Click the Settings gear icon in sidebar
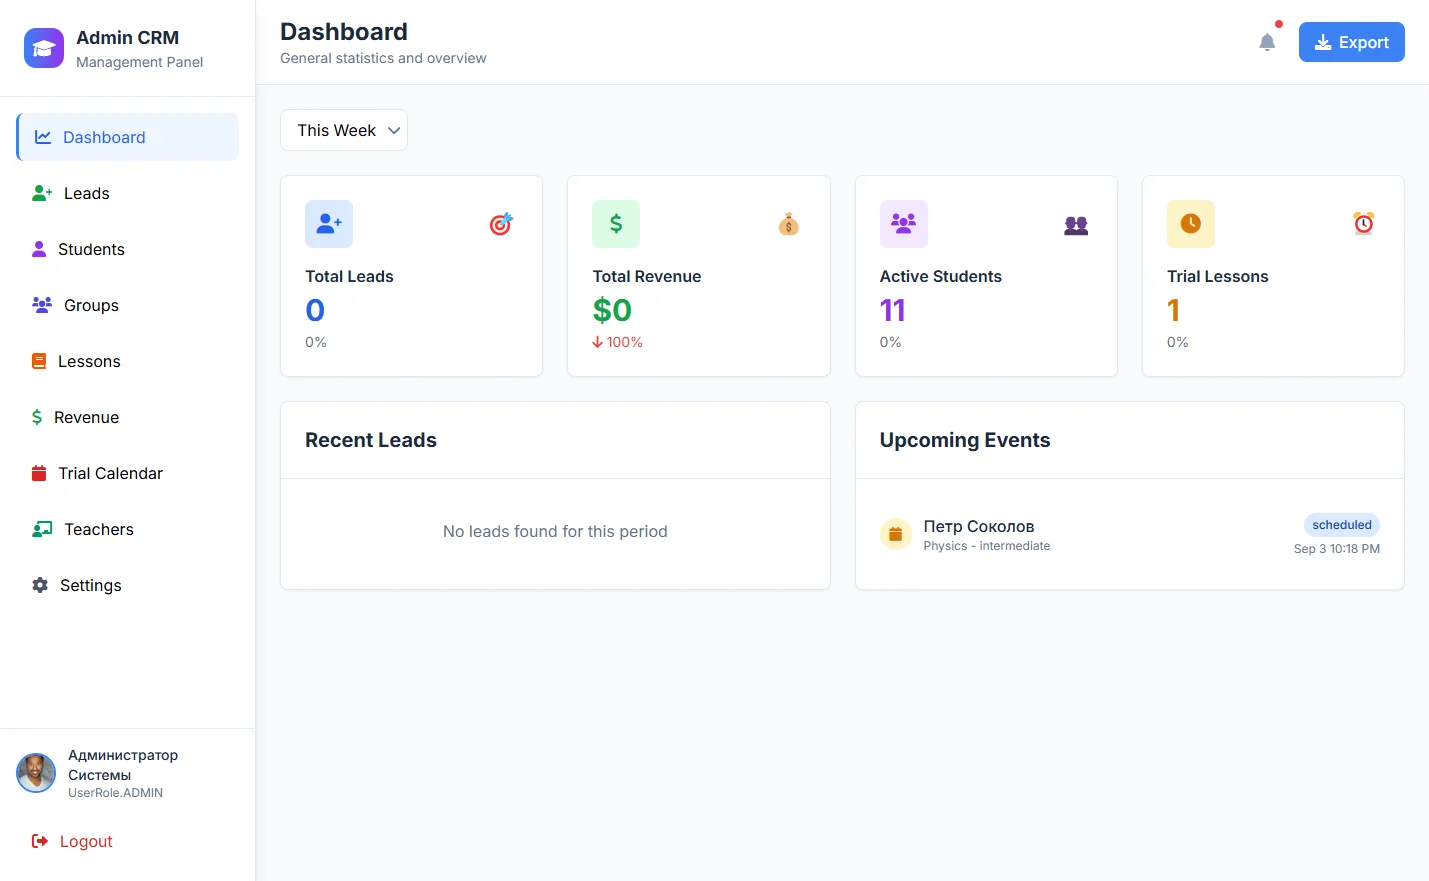The height and width of the screenshot is (881, 1429). click(40, 585)
